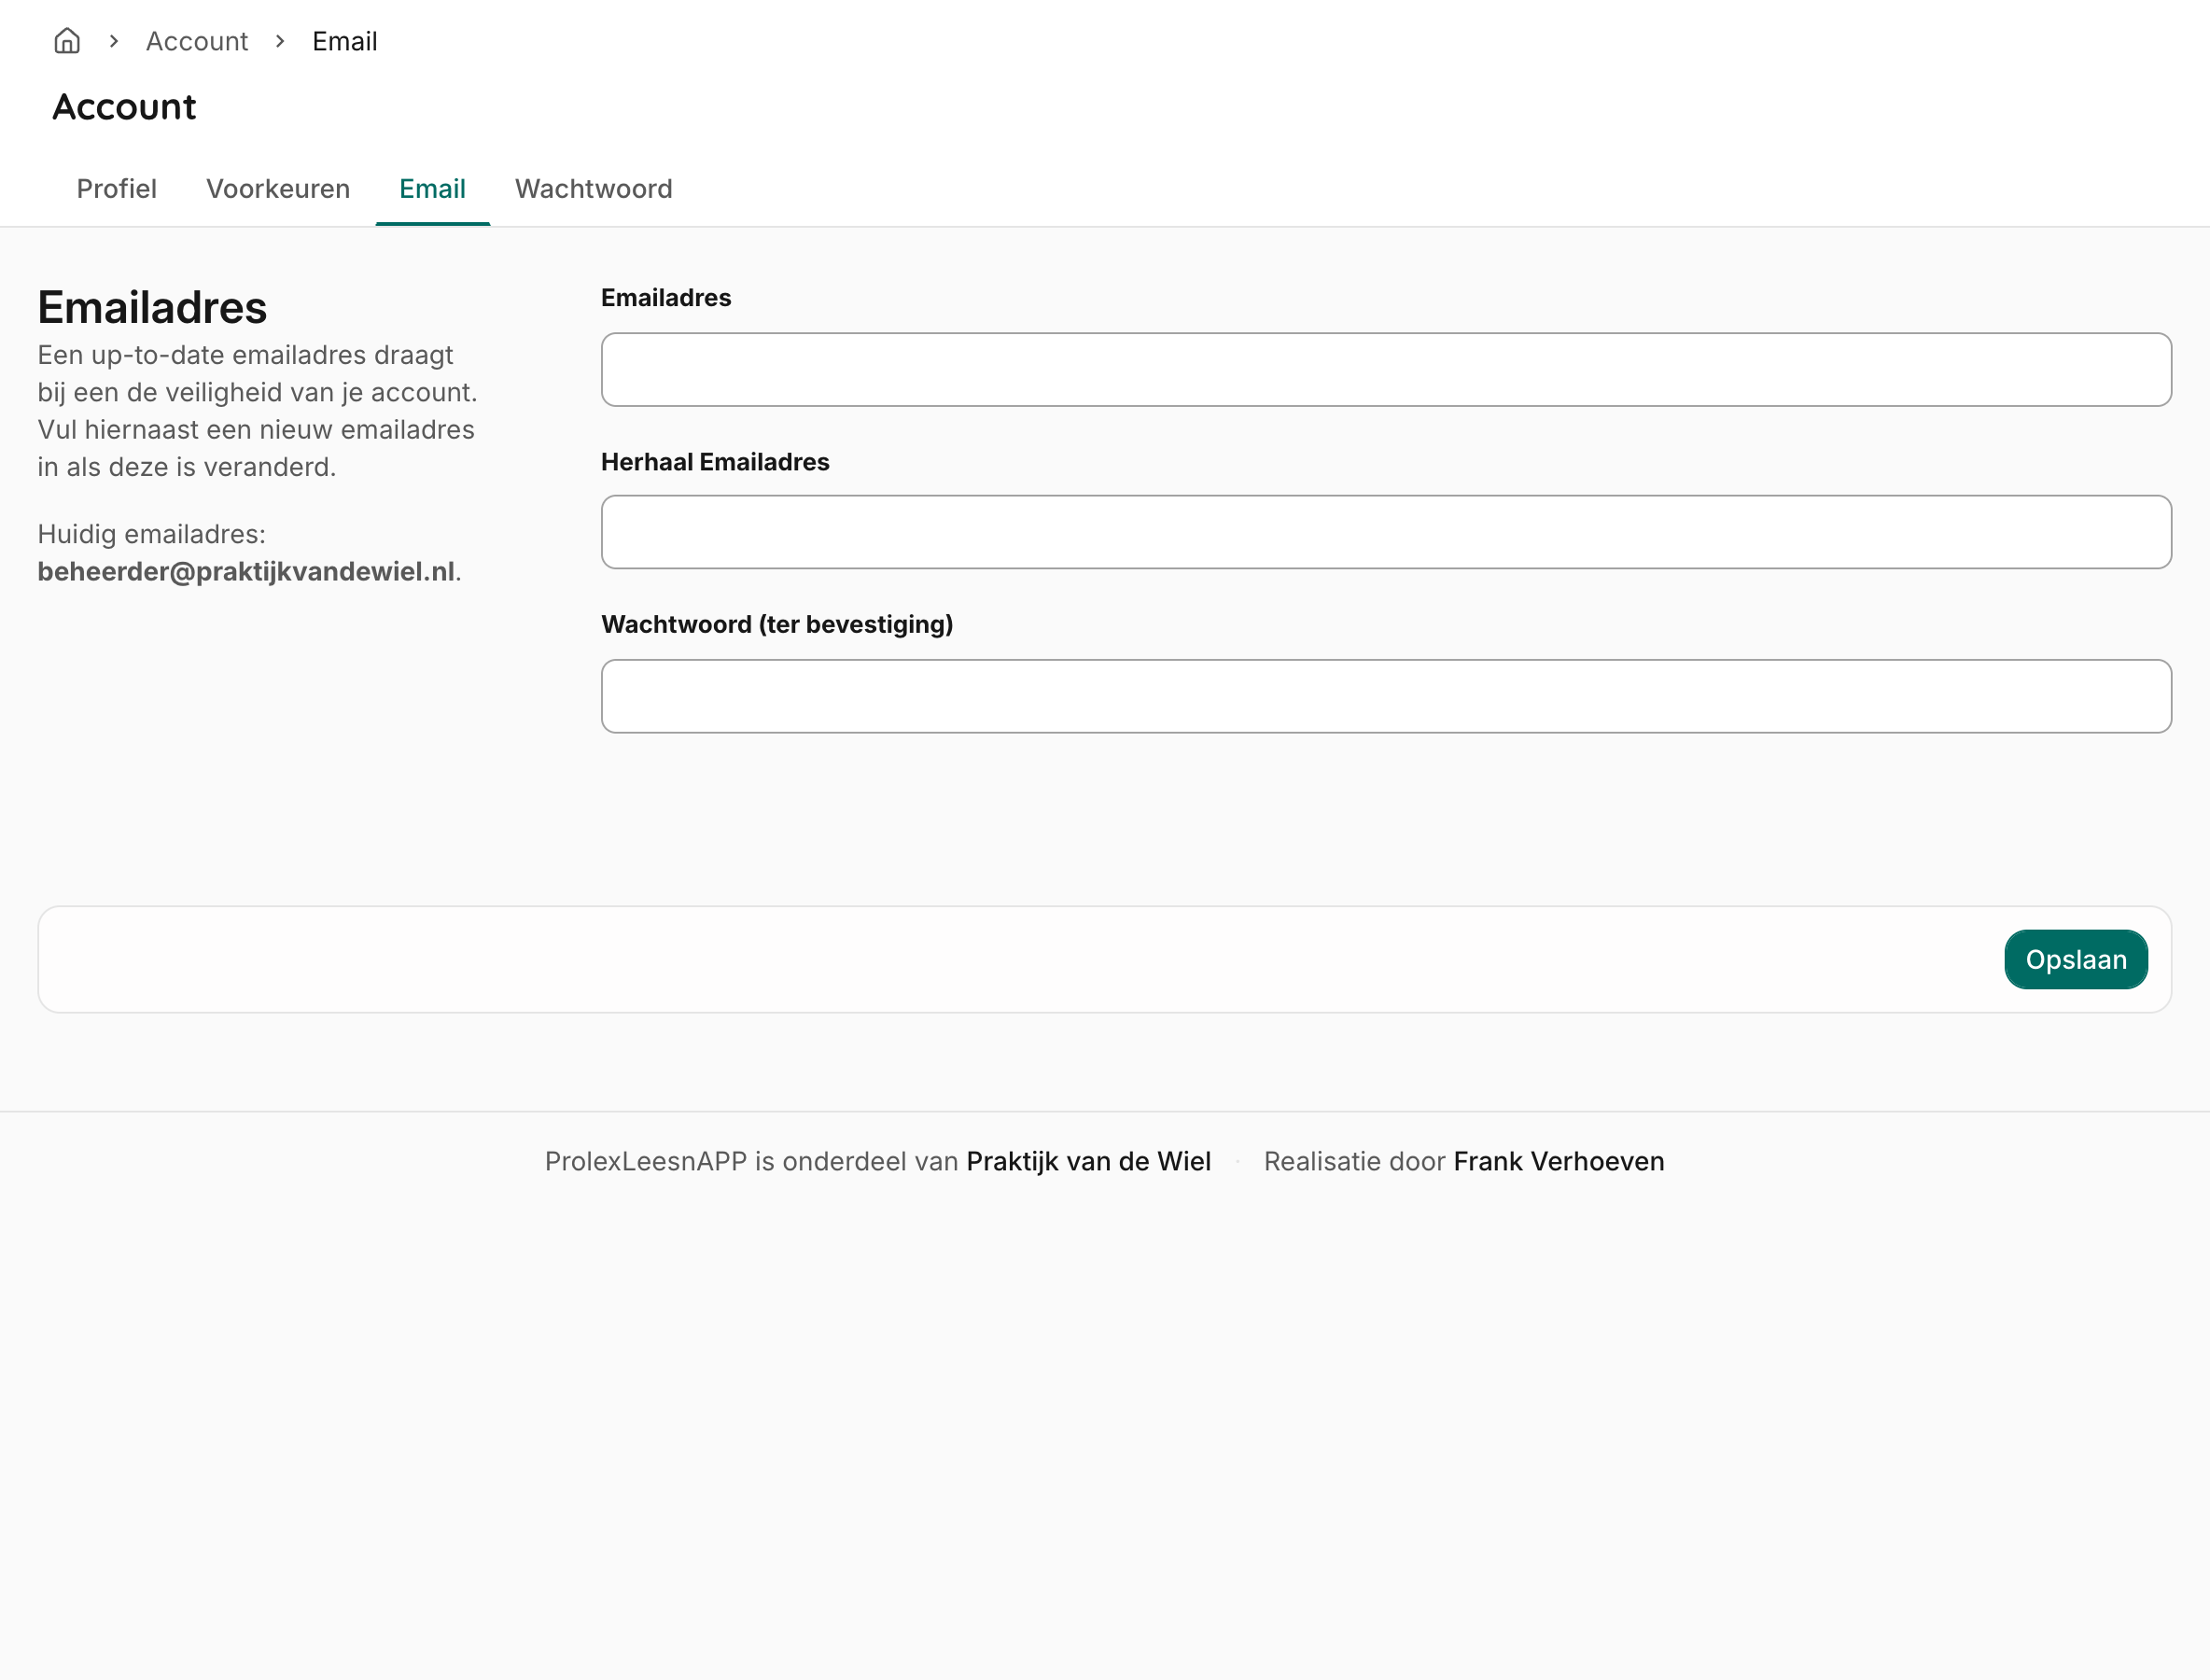Open the home icon in breadcrumb
2210x1680 pixels.
pos(67,41)
